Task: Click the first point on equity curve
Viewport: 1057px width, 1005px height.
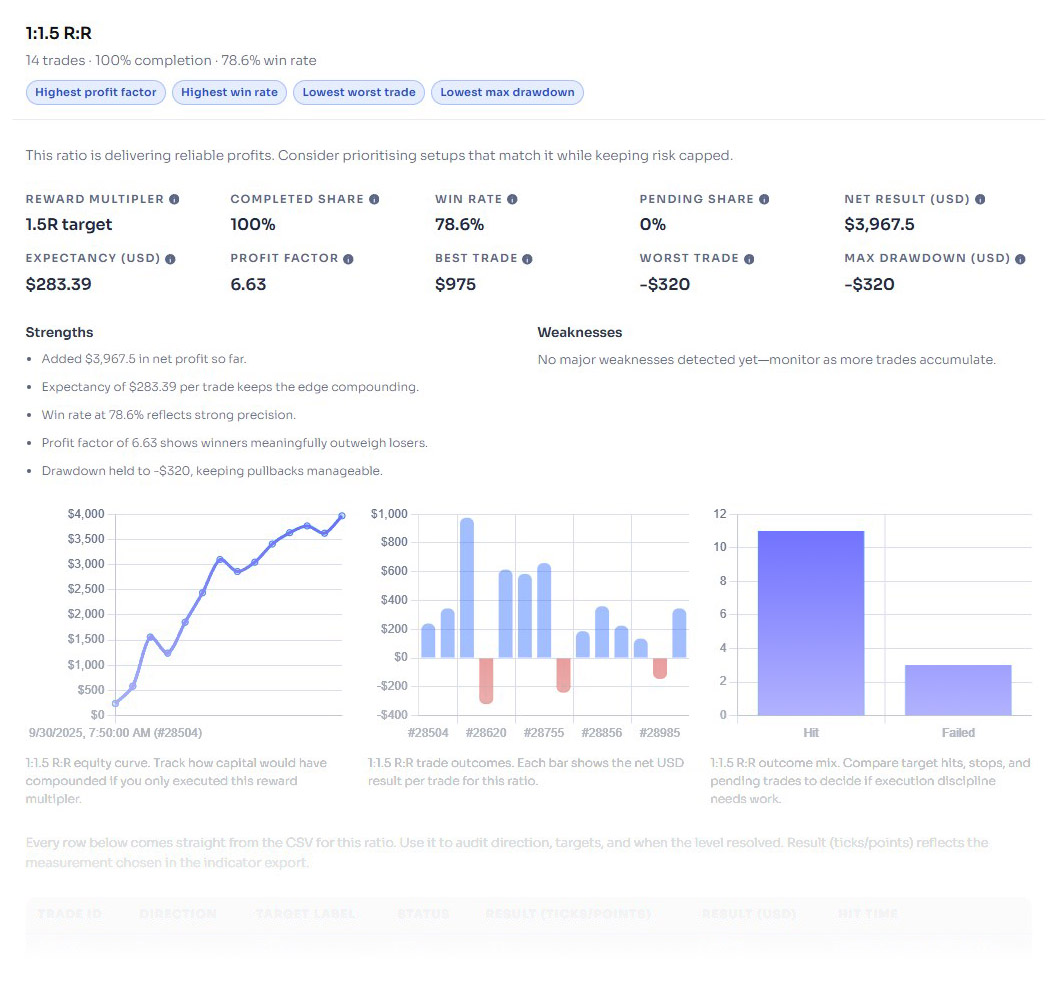Action: click(x=115, y=703)
